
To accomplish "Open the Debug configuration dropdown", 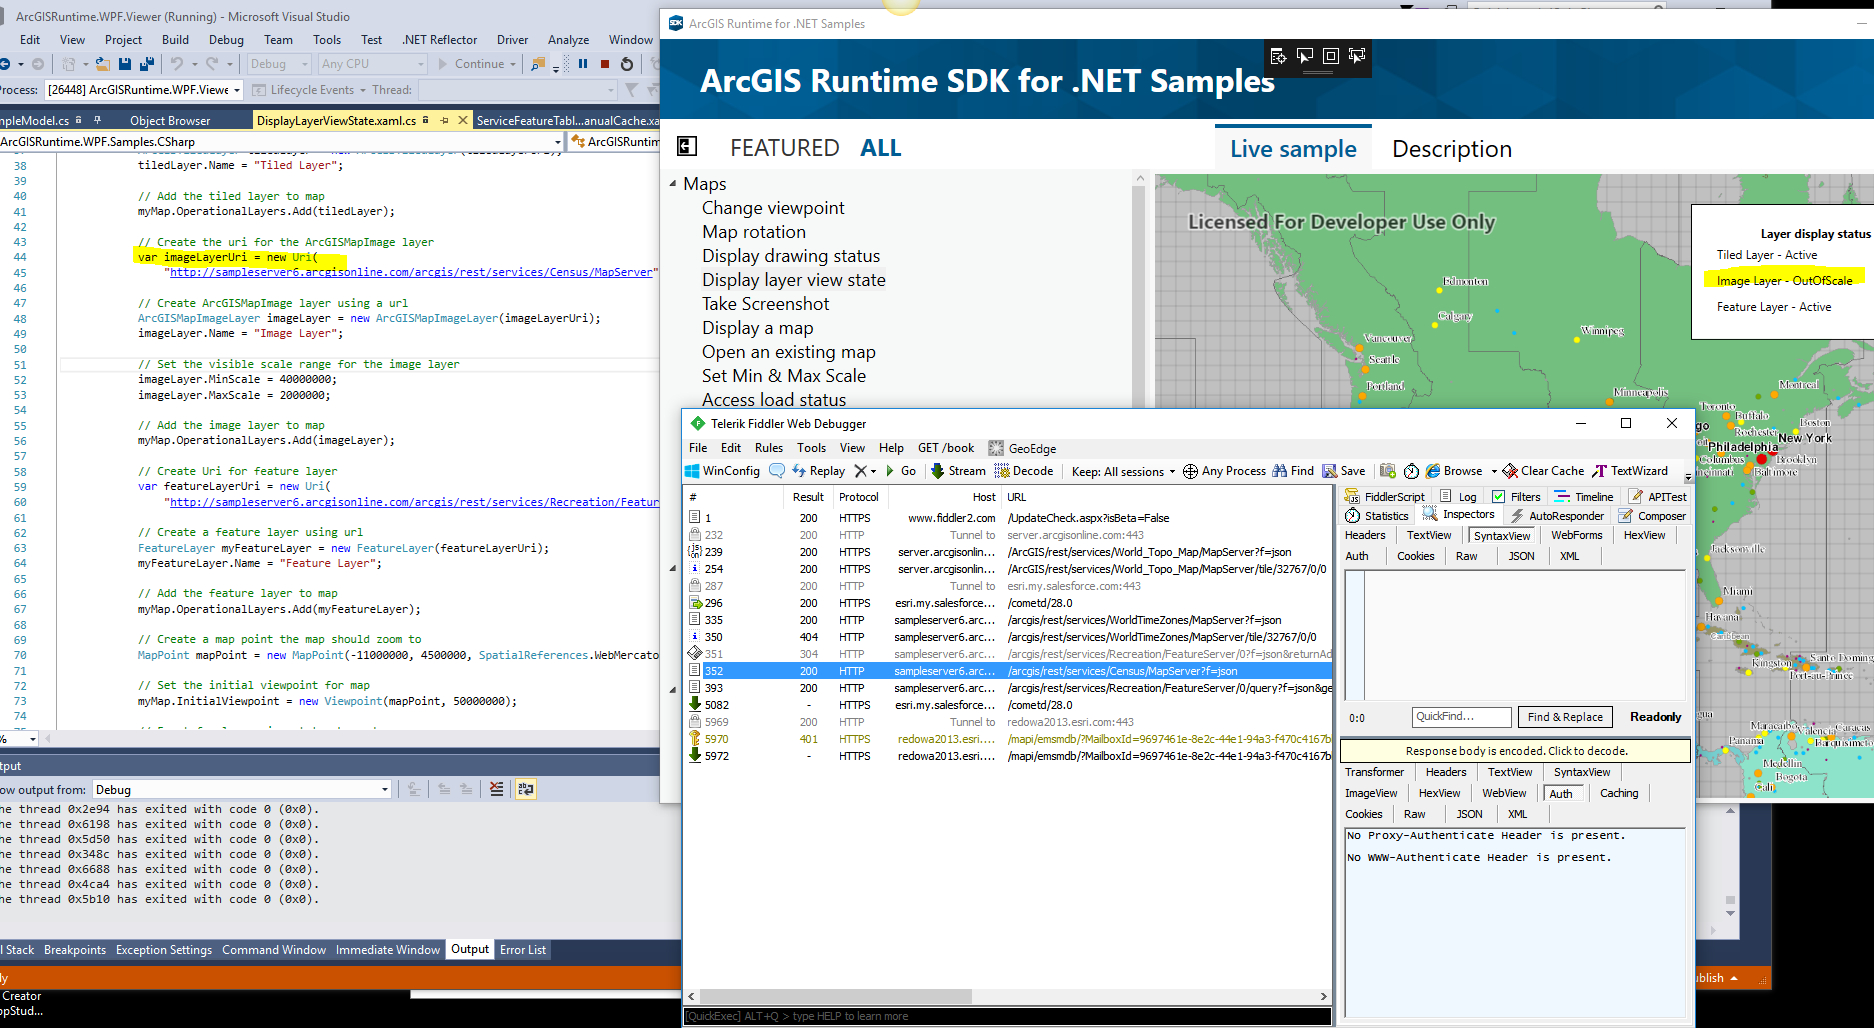I will pos(278,64).
